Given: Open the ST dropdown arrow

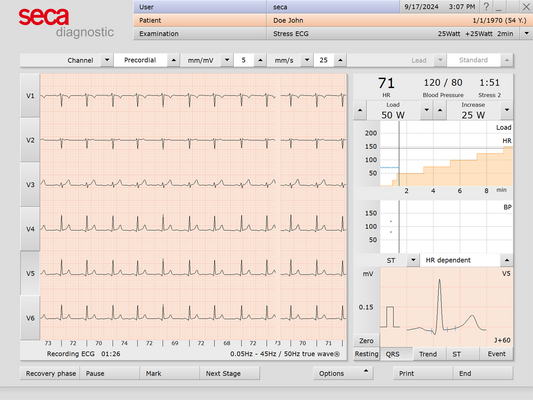Looking at the screenshot, I should click(x=413, y=260).
